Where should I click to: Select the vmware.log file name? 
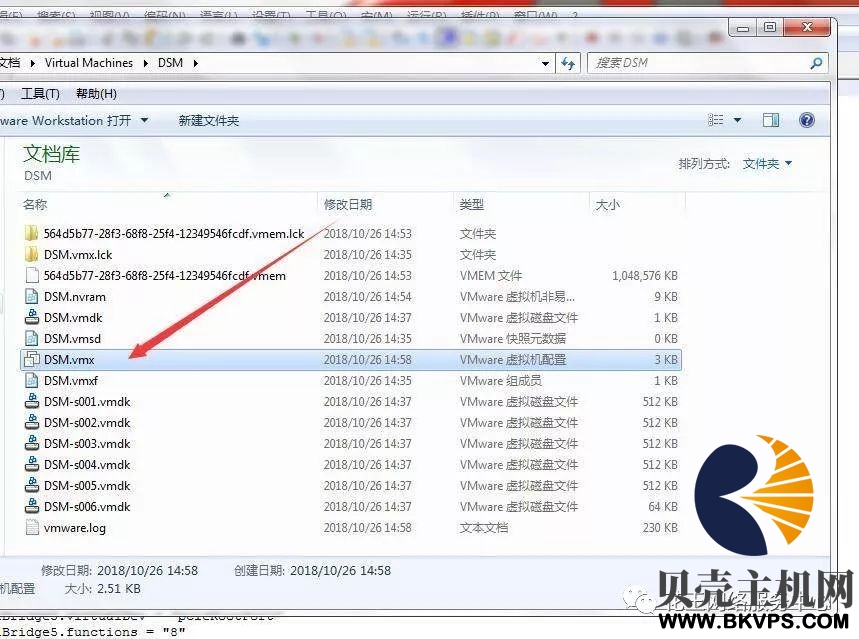click(75, 528)
